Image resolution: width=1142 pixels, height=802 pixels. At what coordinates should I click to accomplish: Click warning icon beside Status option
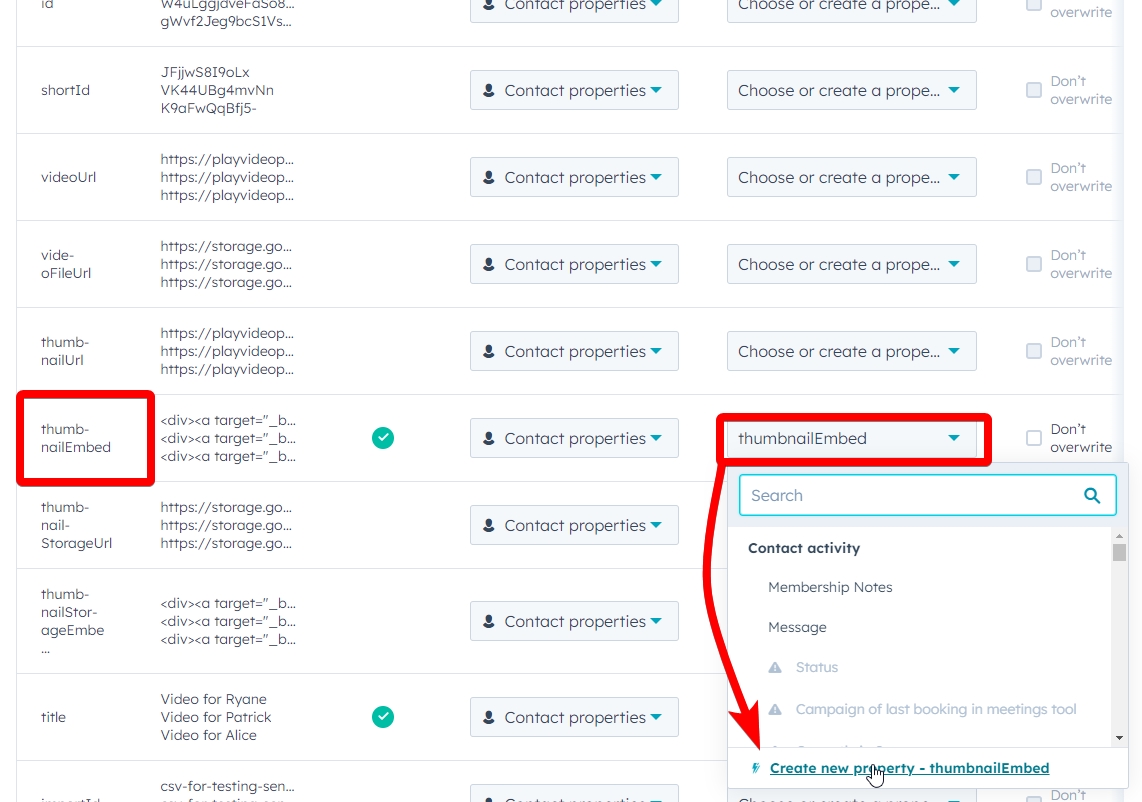[x=775, y=667]
